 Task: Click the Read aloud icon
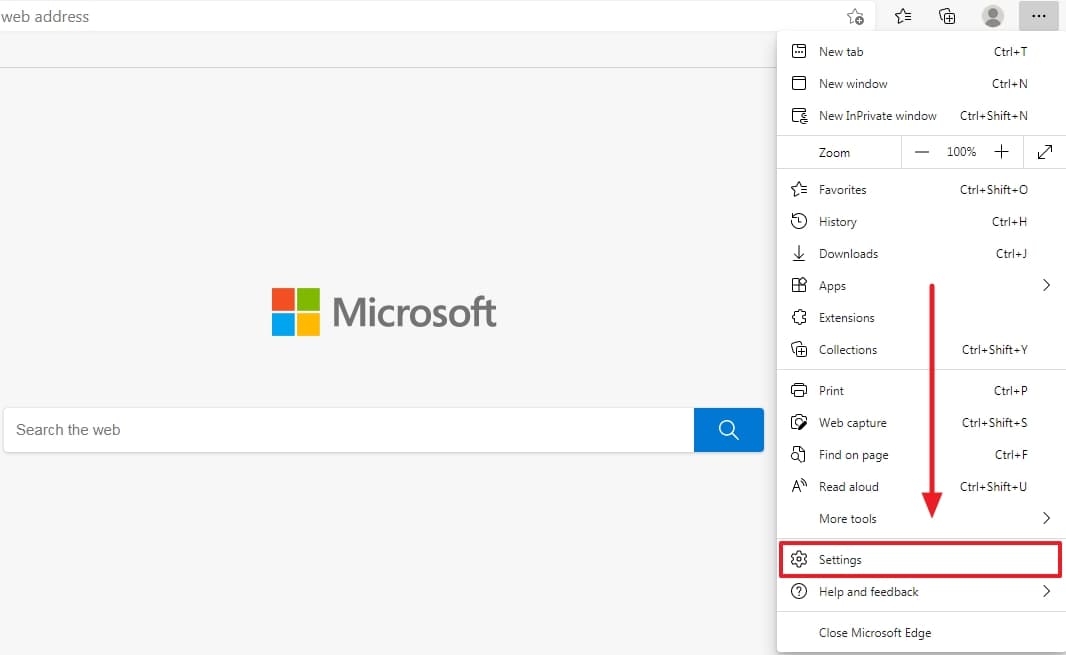[799, 486]
